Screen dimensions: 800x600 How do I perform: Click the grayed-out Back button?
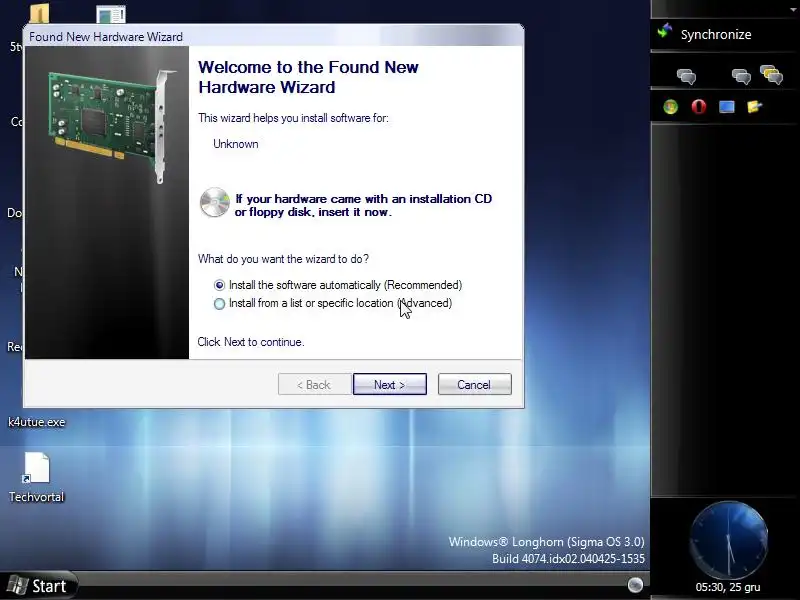click(x=314, y=384)
